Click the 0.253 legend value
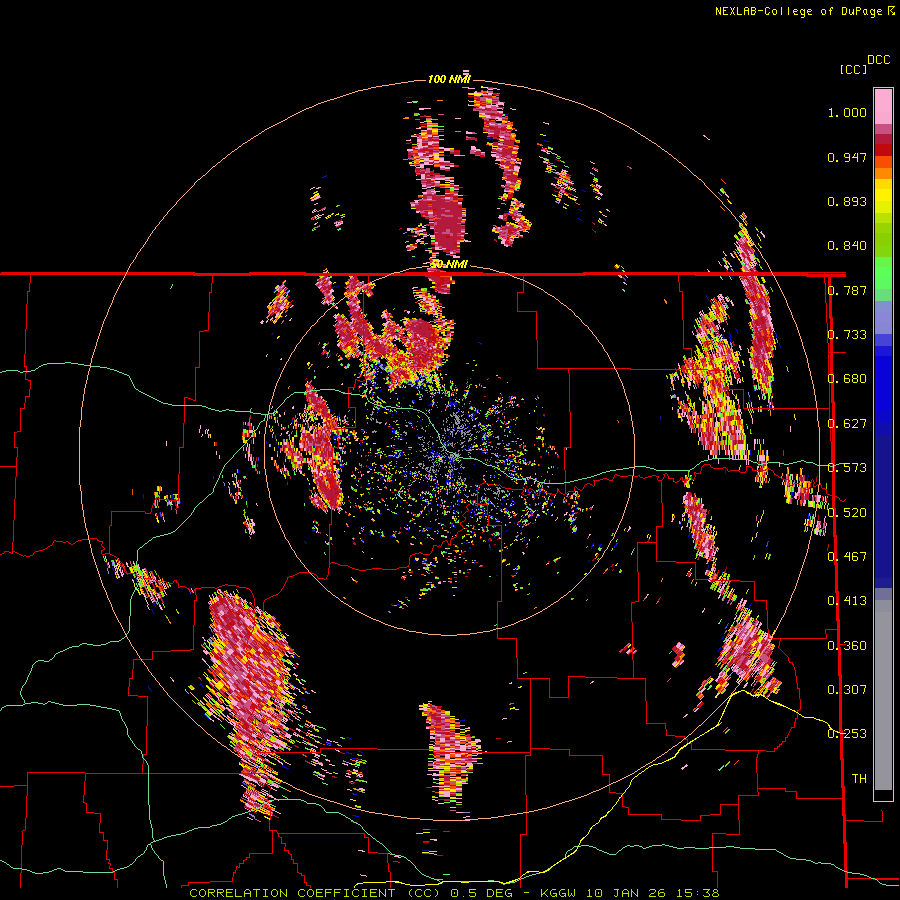Image resolution: width=900 pixels, height=900 pixels. tap(847, 734)
